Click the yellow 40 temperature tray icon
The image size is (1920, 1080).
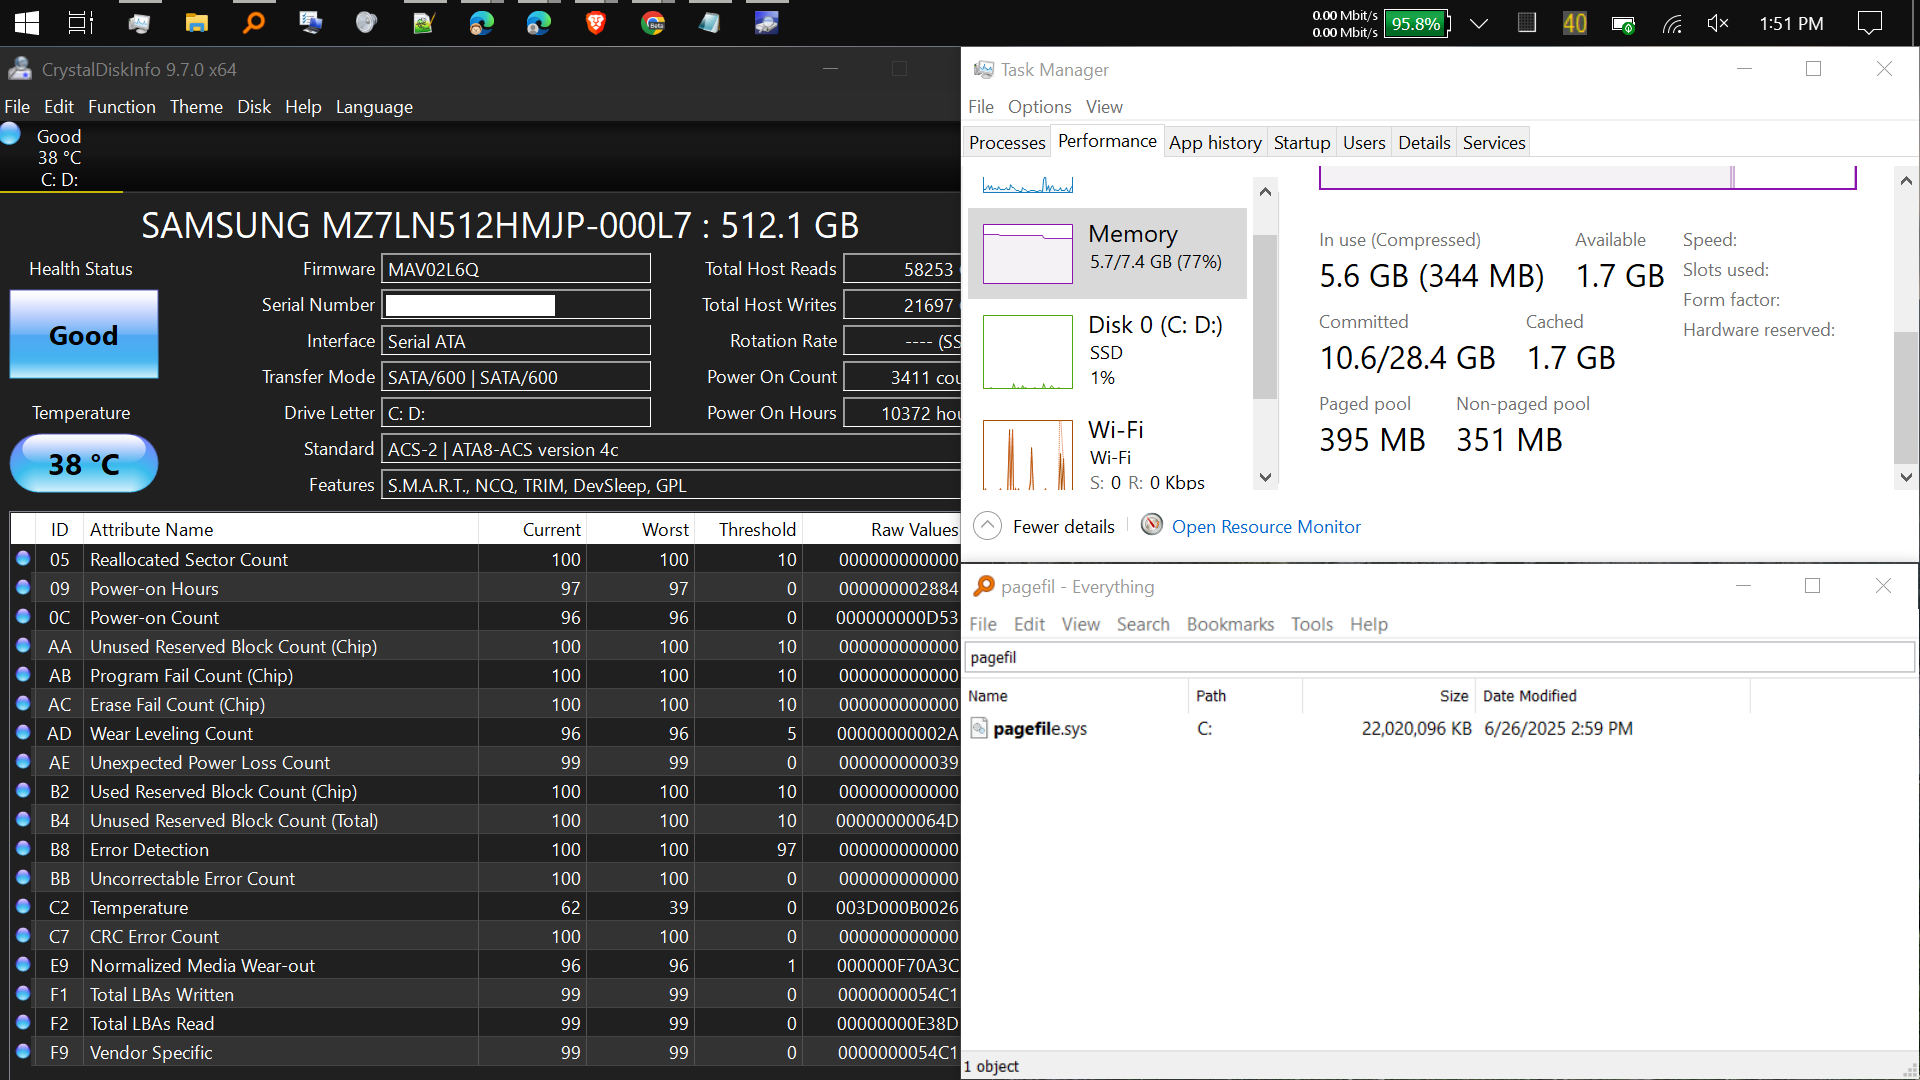pyautogui.click(x=1575, y=24)
